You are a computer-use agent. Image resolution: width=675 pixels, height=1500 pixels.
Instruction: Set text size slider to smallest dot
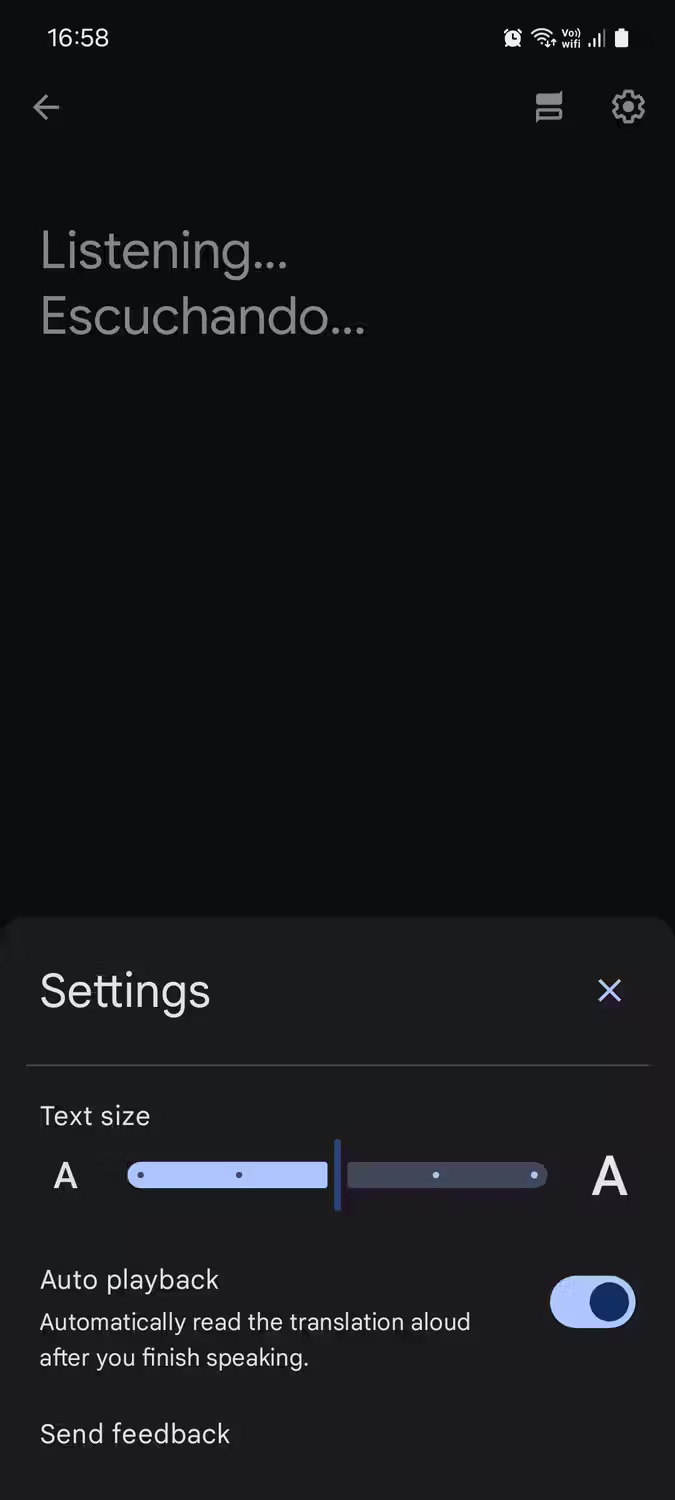[x=141, y=1175]
